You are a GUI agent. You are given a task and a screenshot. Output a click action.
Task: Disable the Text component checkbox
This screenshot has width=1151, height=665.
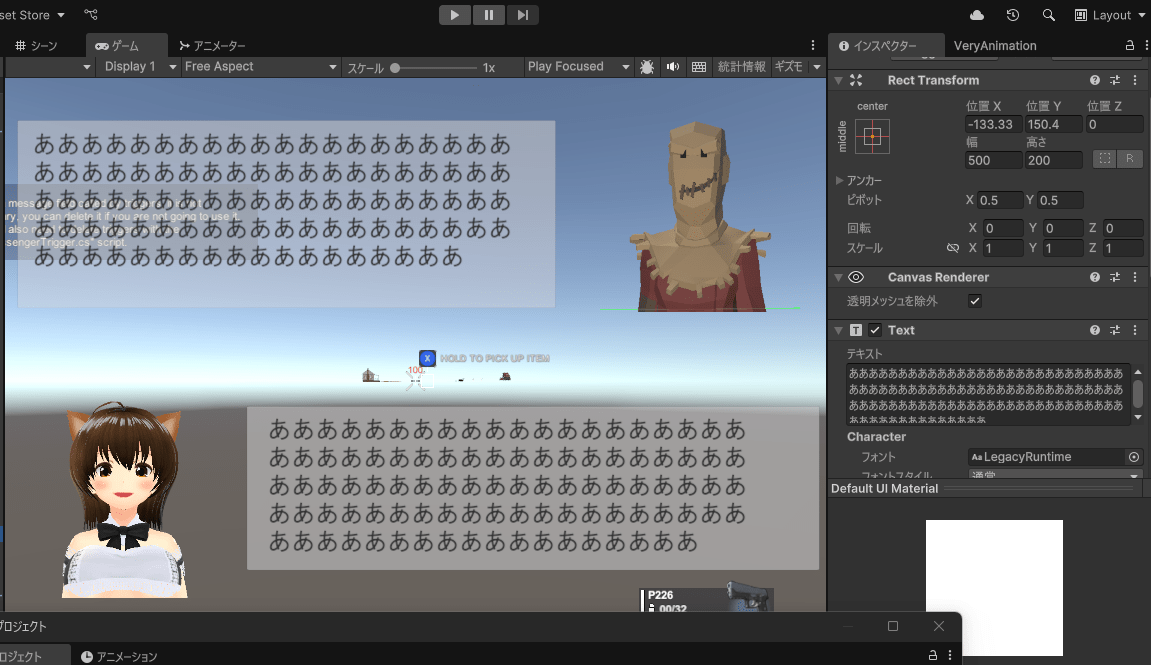(875, 330)
